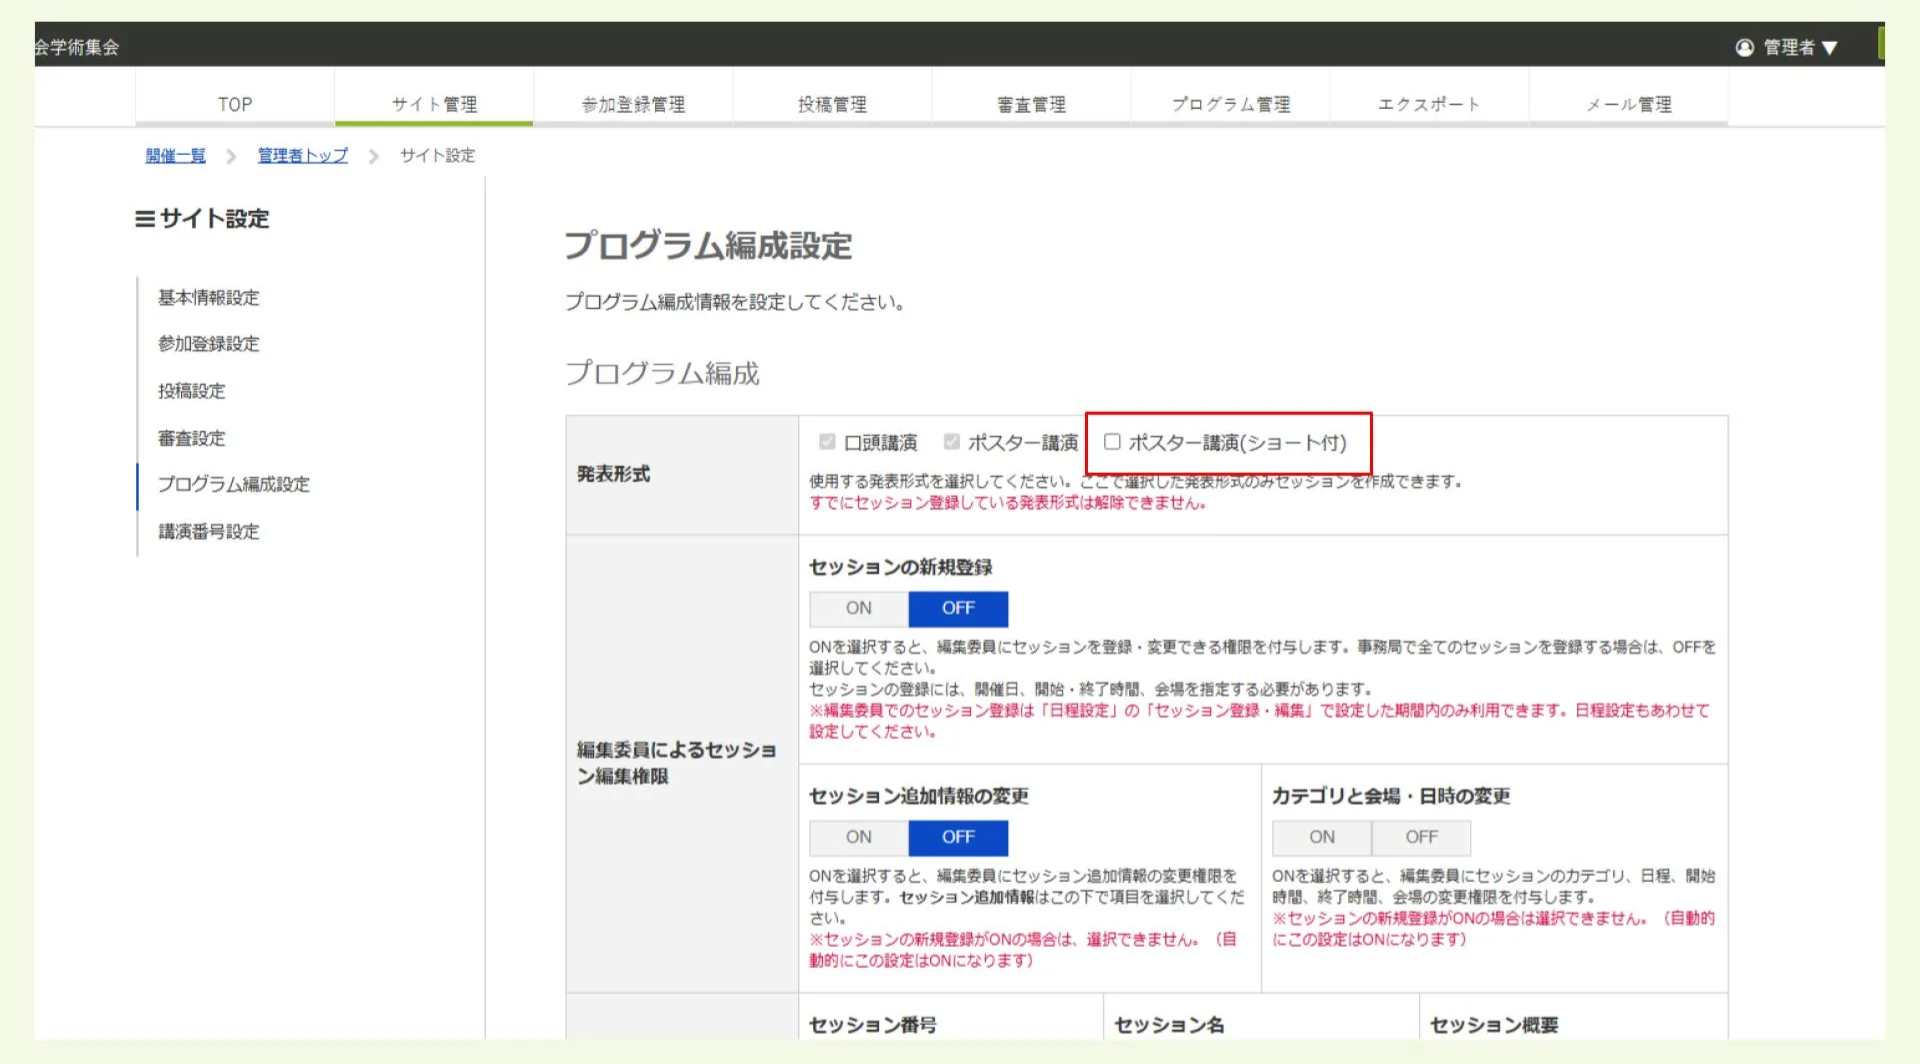
Task: Set カテゴリと会場・日時の変更 to OFF
Action: tap(1420, 837)
